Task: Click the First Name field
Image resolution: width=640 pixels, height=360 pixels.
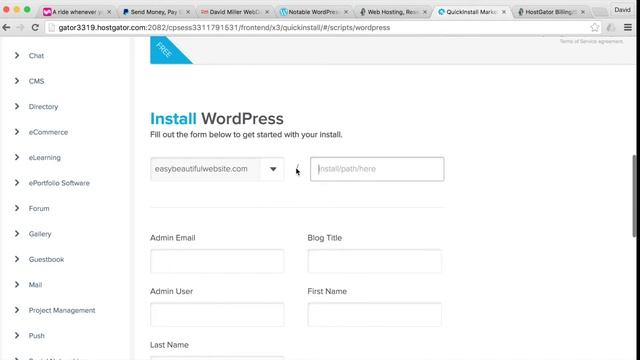Action: [x=374, y=315]
